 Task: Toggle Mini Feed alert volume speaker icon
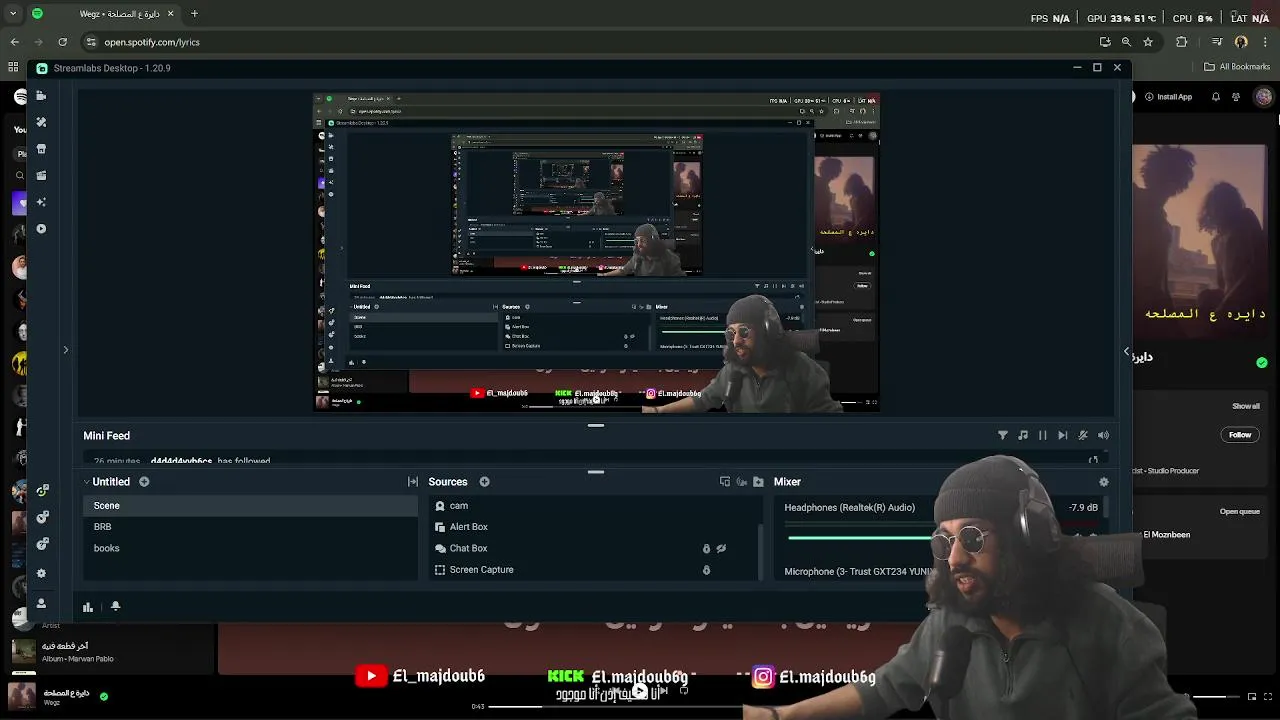[x=1104, y=435]
